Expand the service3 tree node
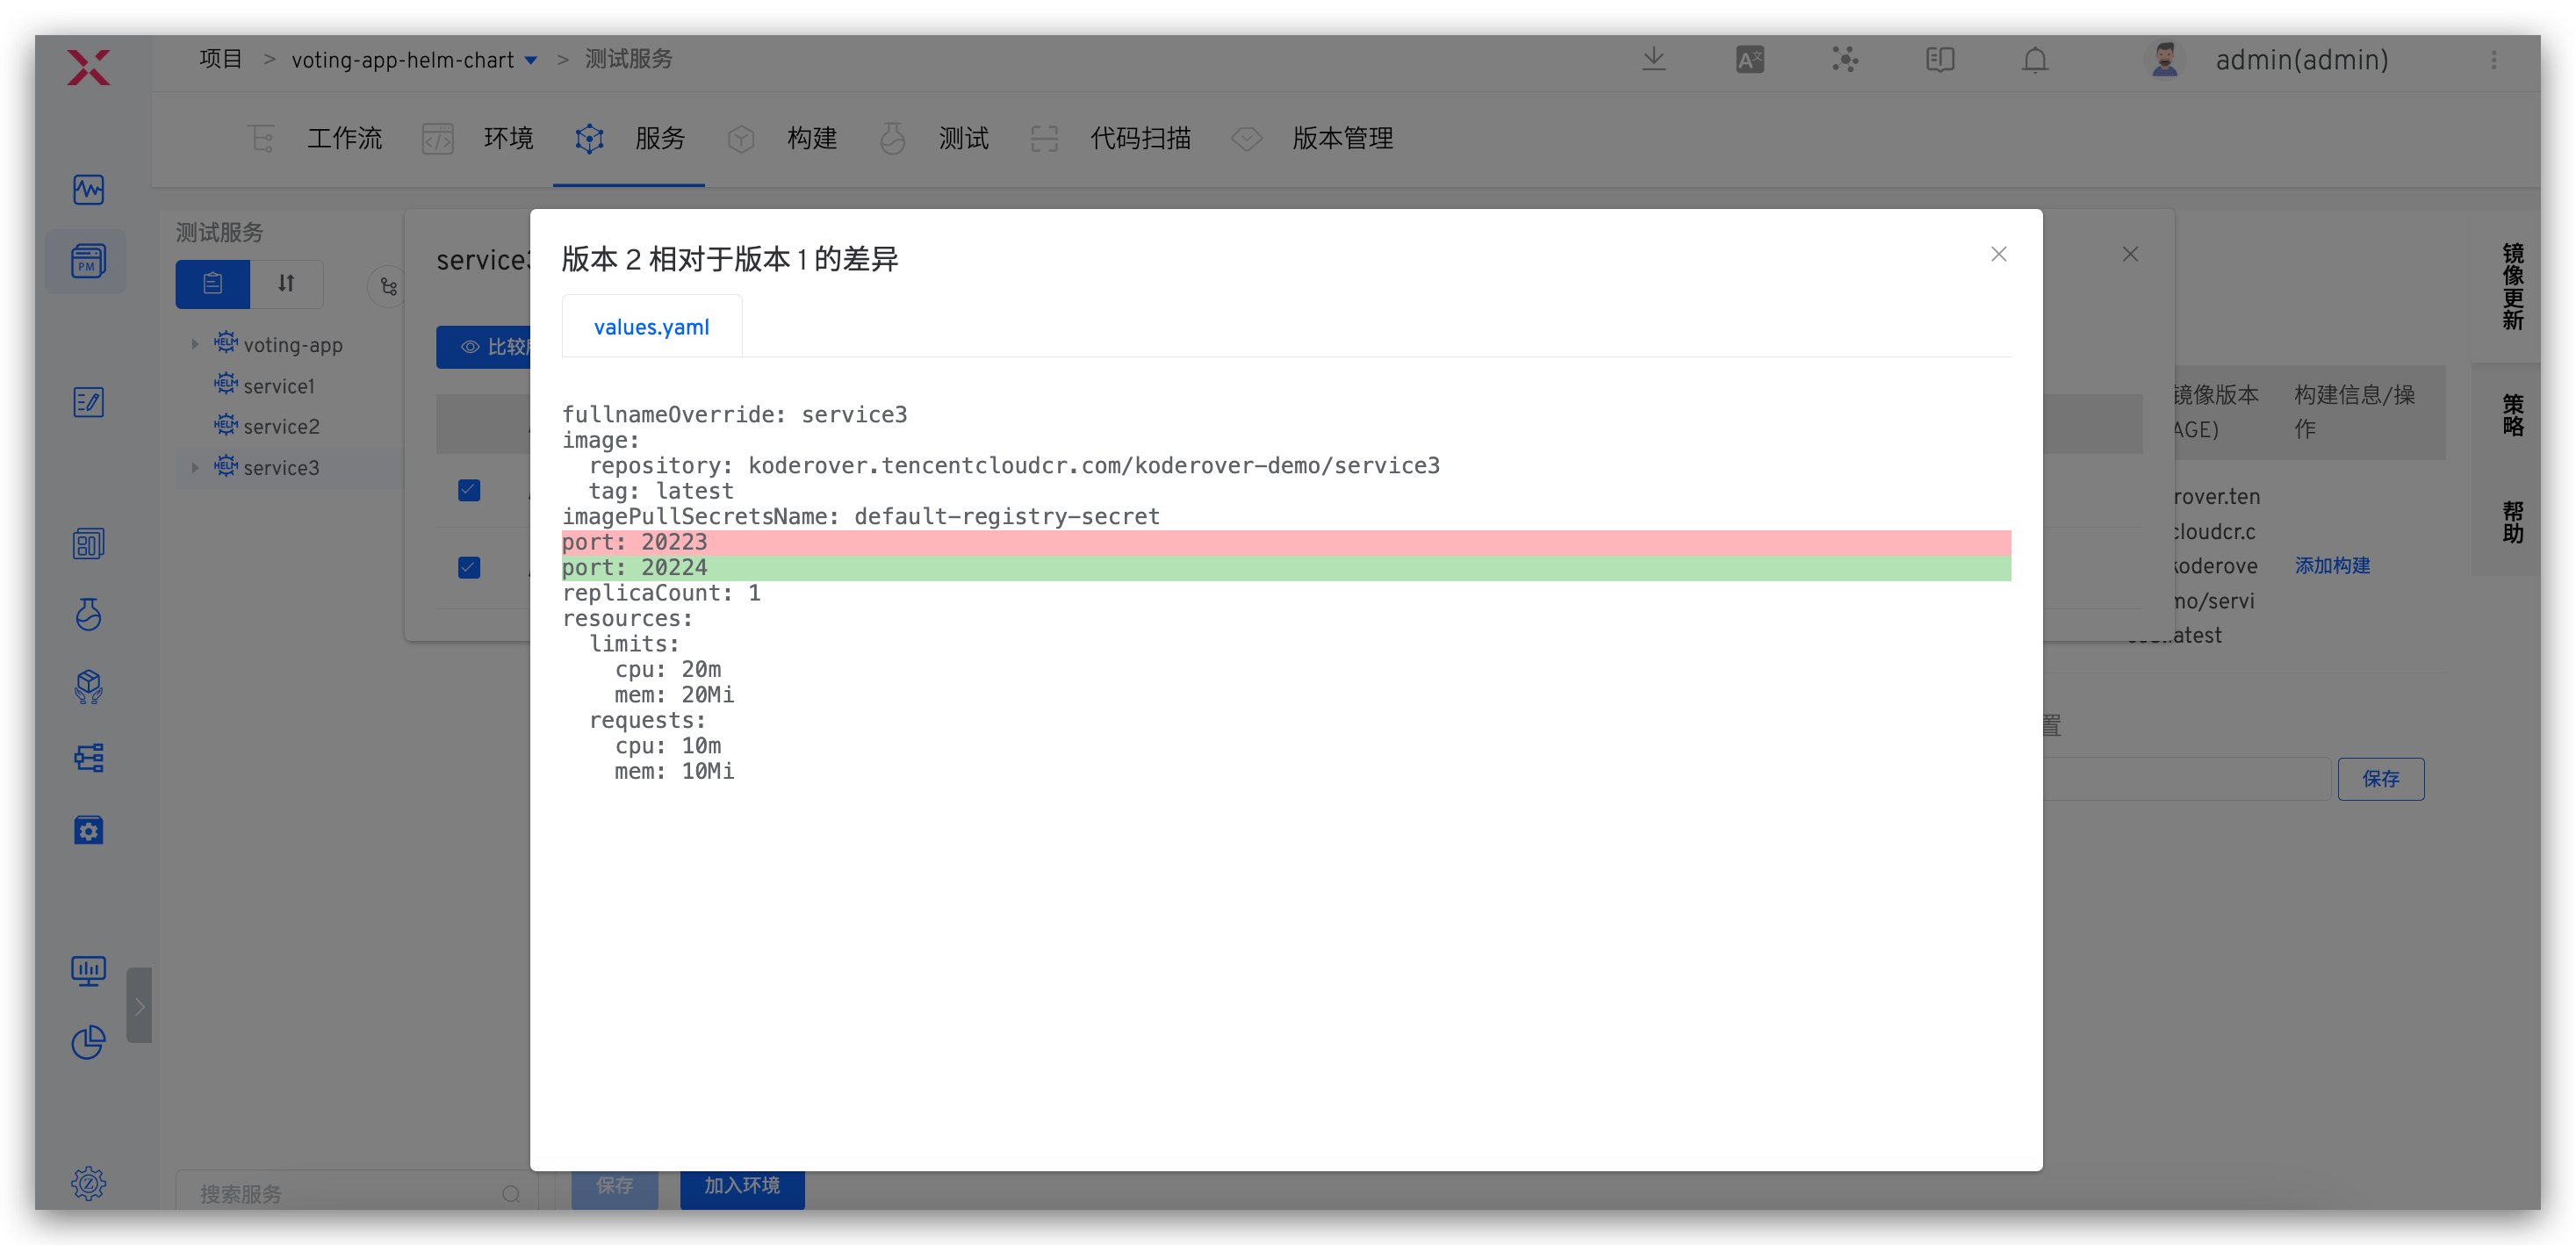This screenshot has width=2576, height=1245. click(195, 467)
